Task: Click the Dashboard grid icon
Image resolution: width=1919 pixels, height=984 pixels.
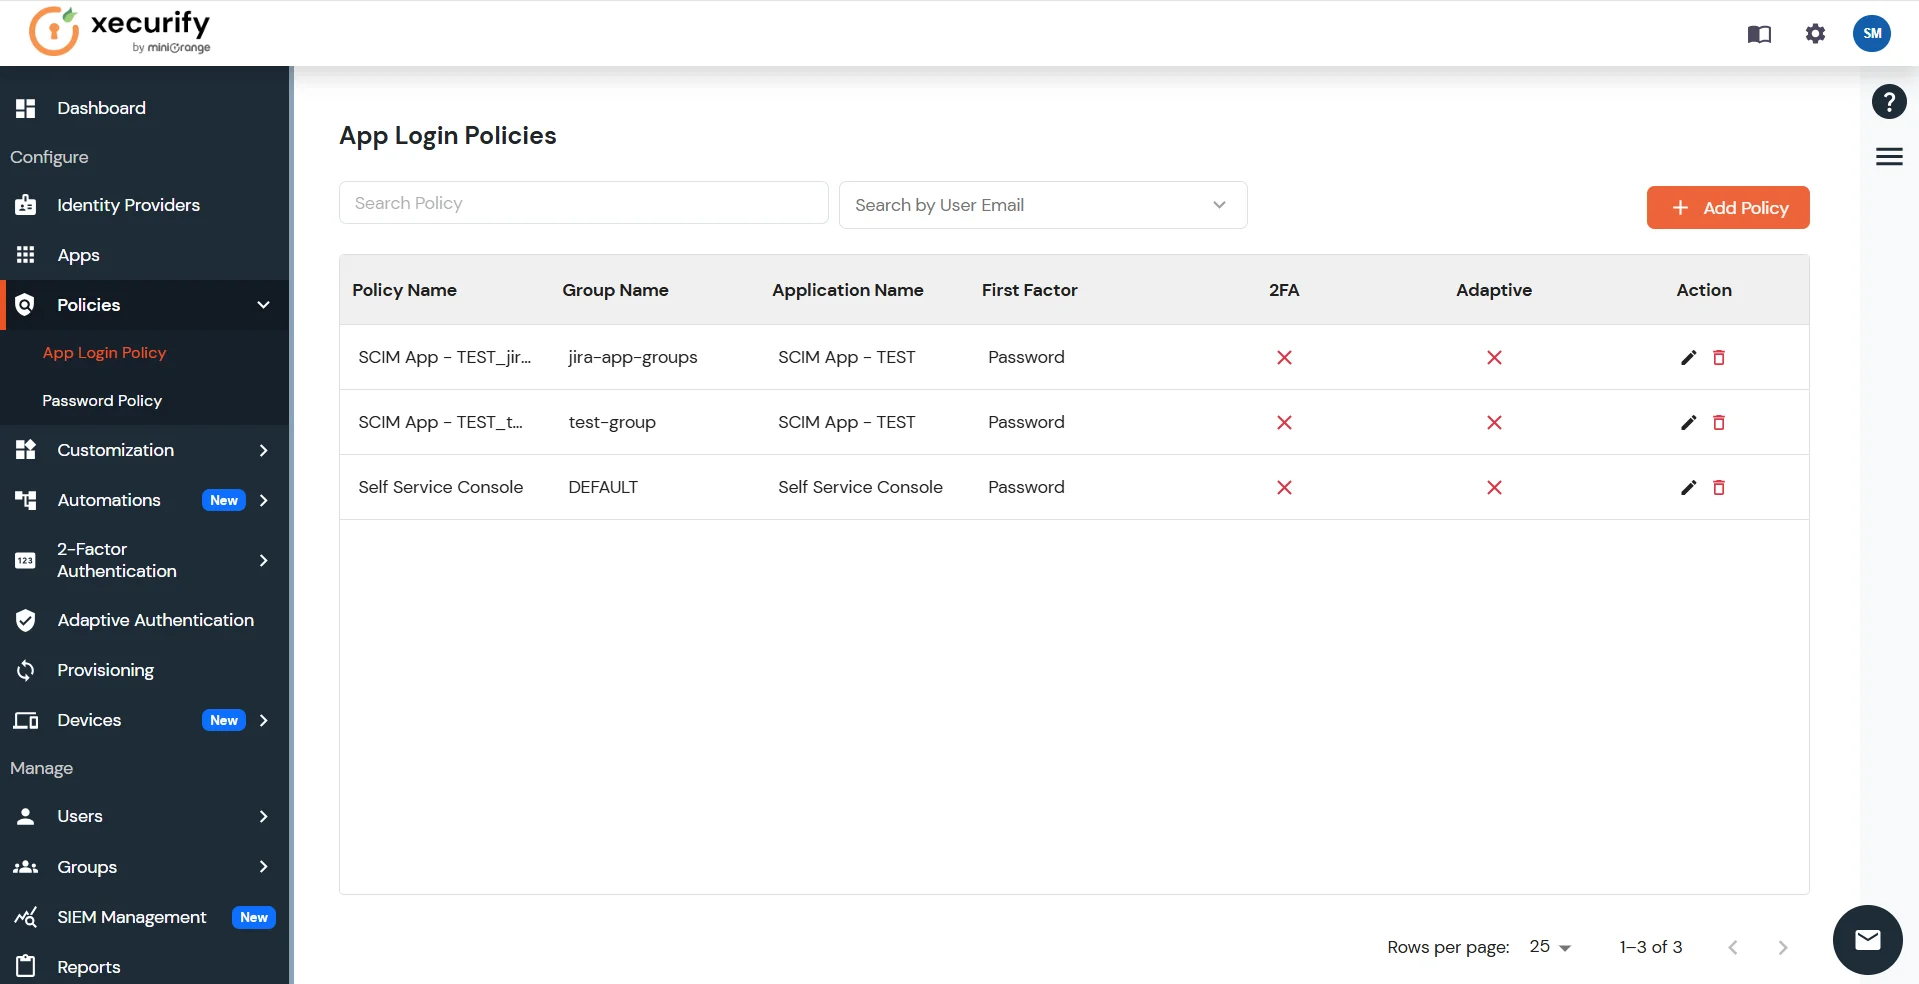Action: pyautogui.click(x=26, y=108)
